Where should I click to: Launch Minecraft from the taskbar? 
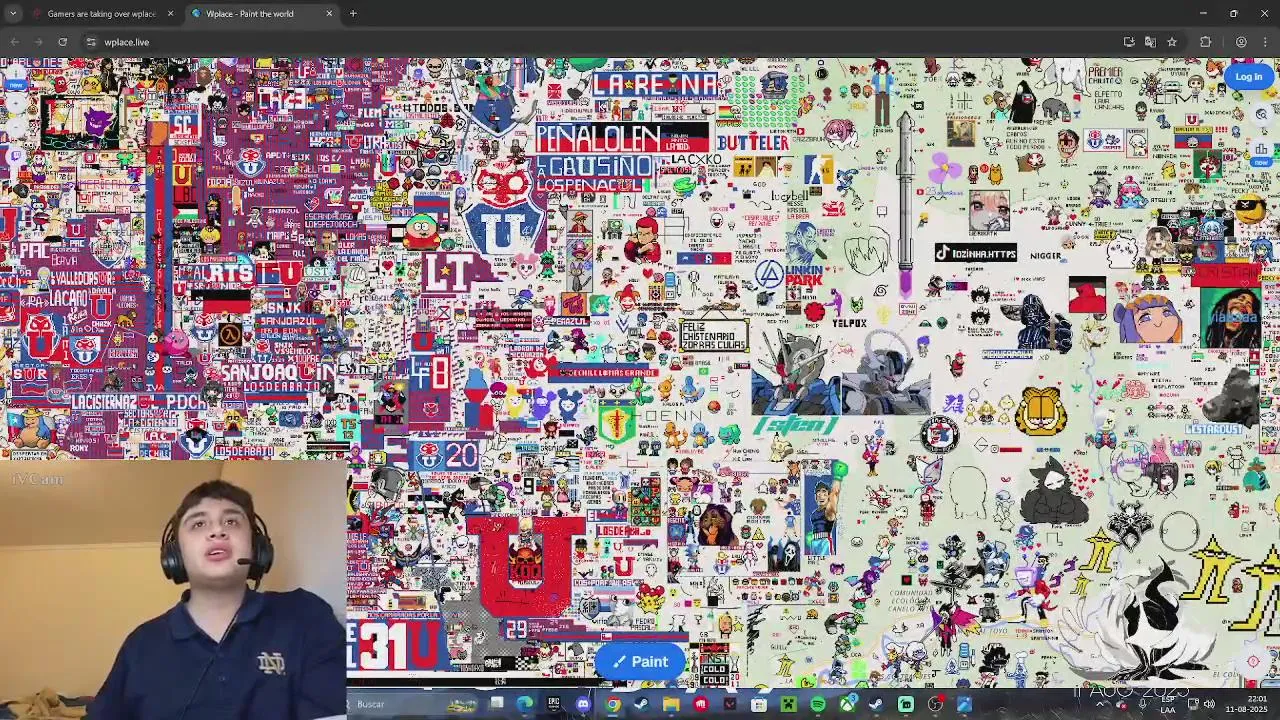(788, 704)
